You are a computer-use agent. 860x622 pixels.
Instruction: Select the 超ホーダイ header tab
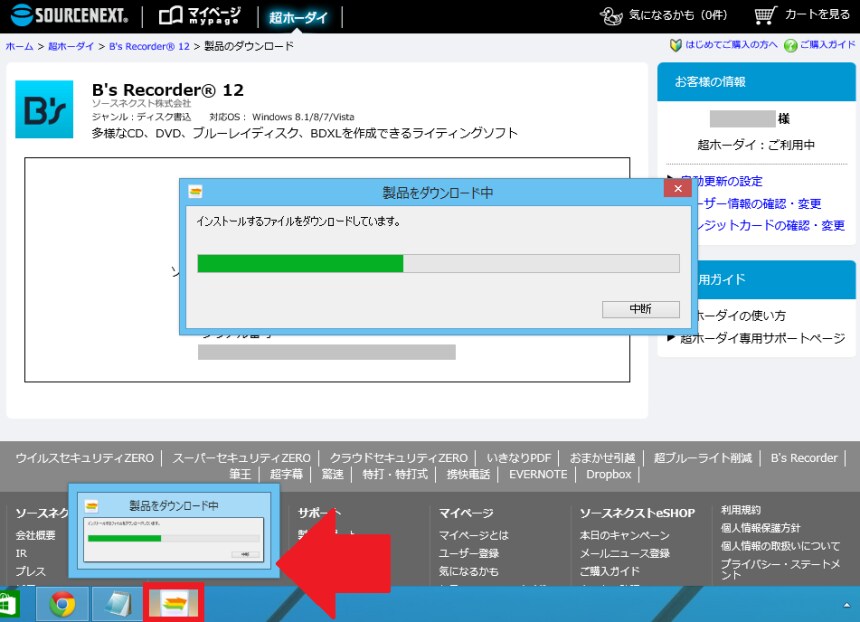pyautogui.click(x=298, y=17)
